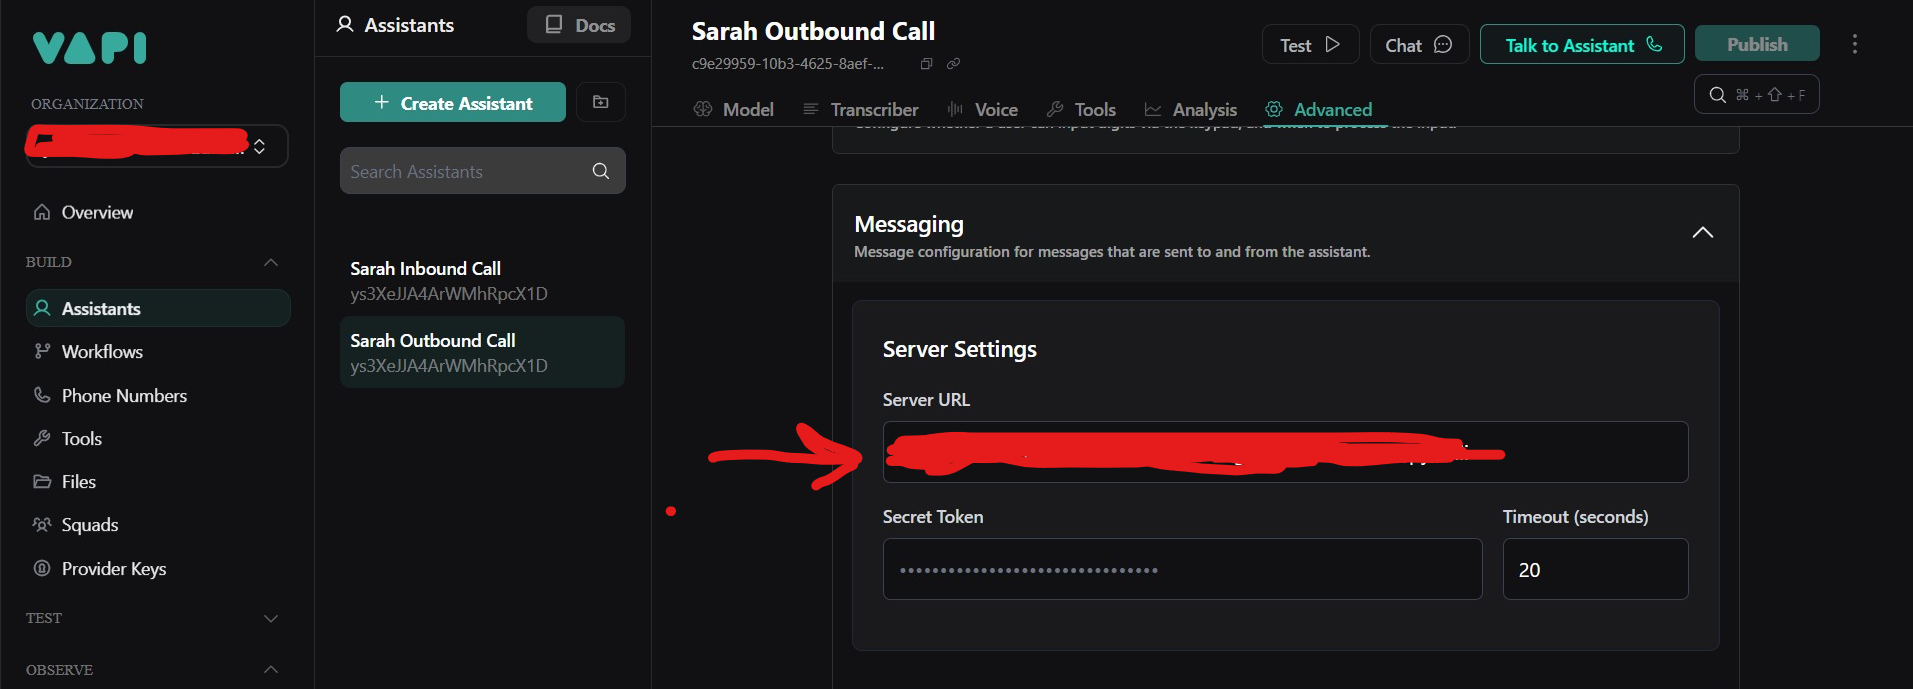Open the Tools tab
The image size is (1913, 689).
coord(1081,109)
